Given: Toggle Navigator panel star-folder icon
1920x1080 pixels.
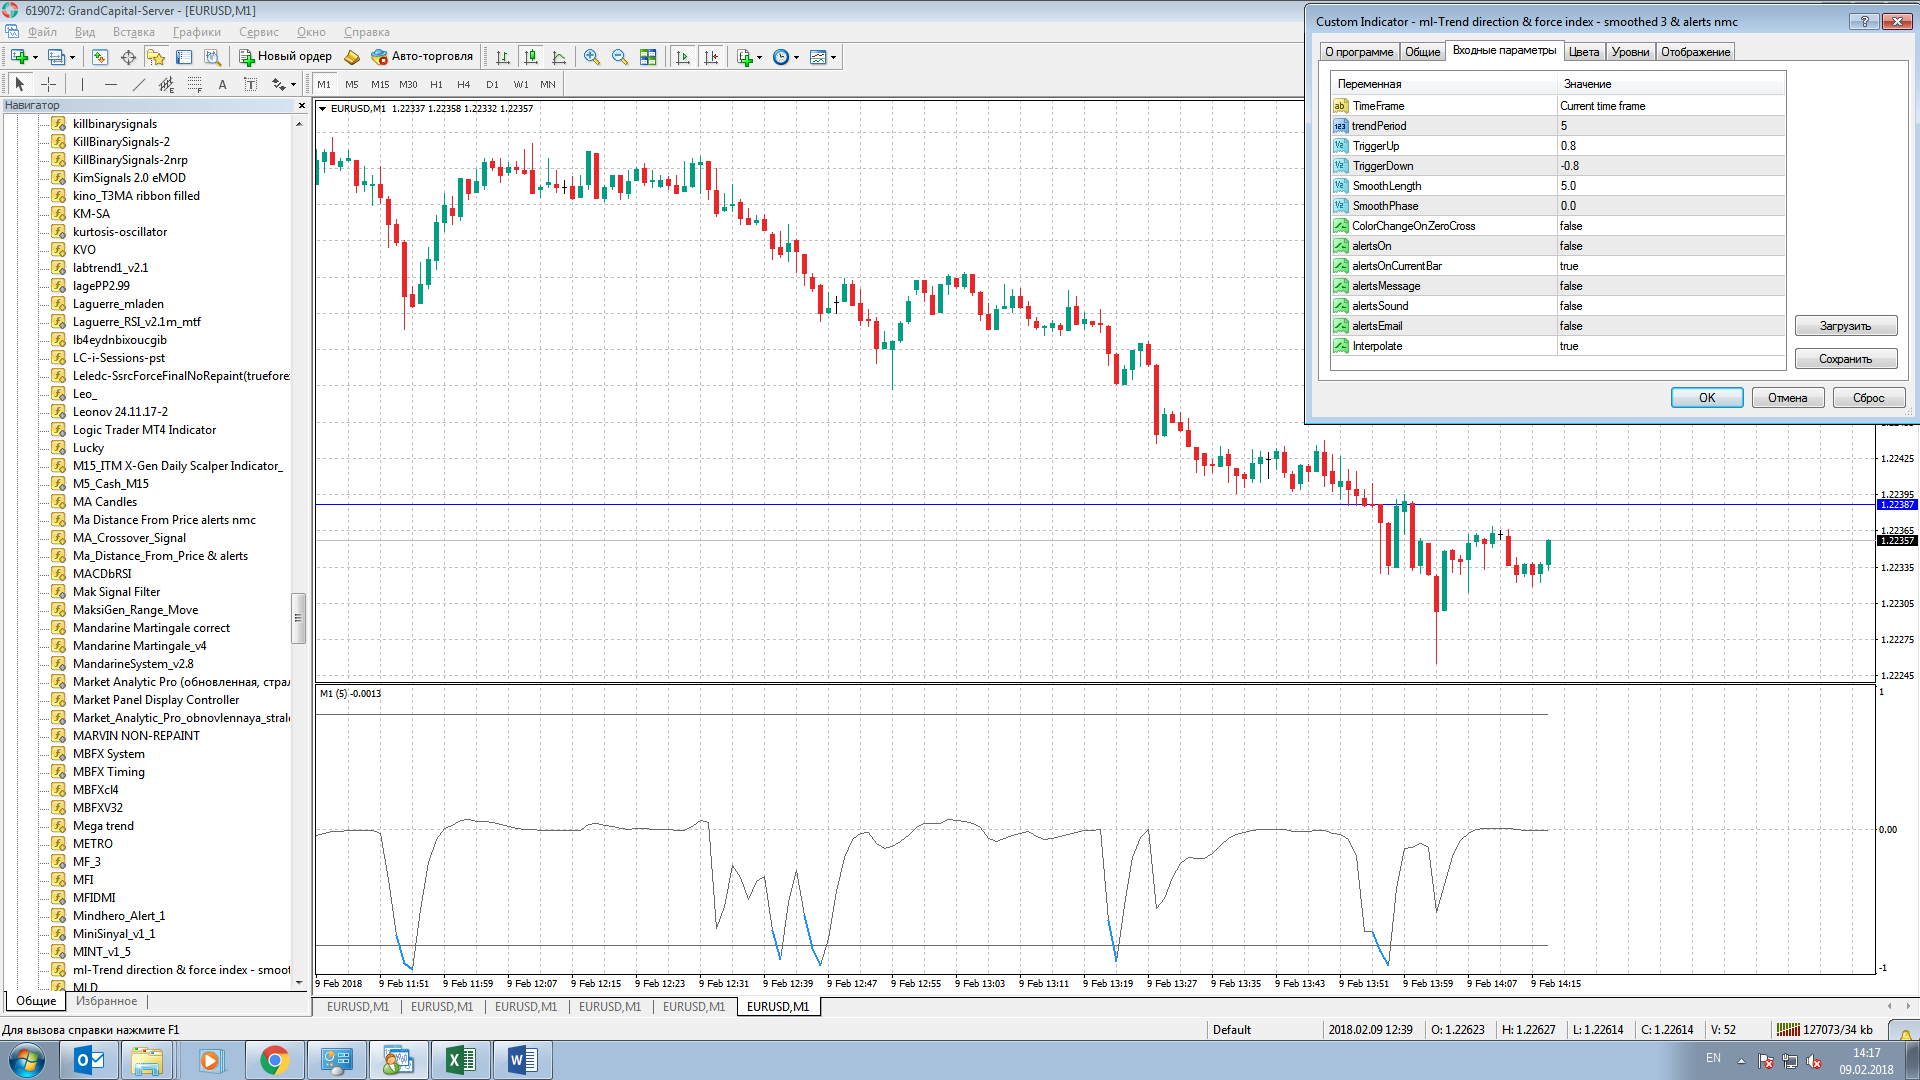Looking at the screenshot, I should coord(156,57).
